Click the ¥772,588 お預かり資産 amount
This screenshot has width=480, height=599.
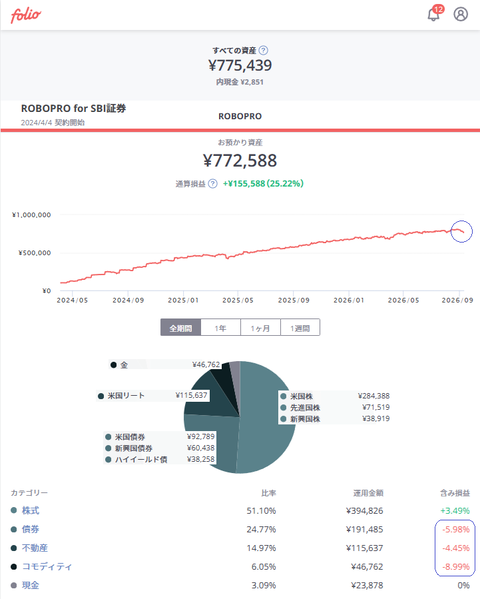240,160
